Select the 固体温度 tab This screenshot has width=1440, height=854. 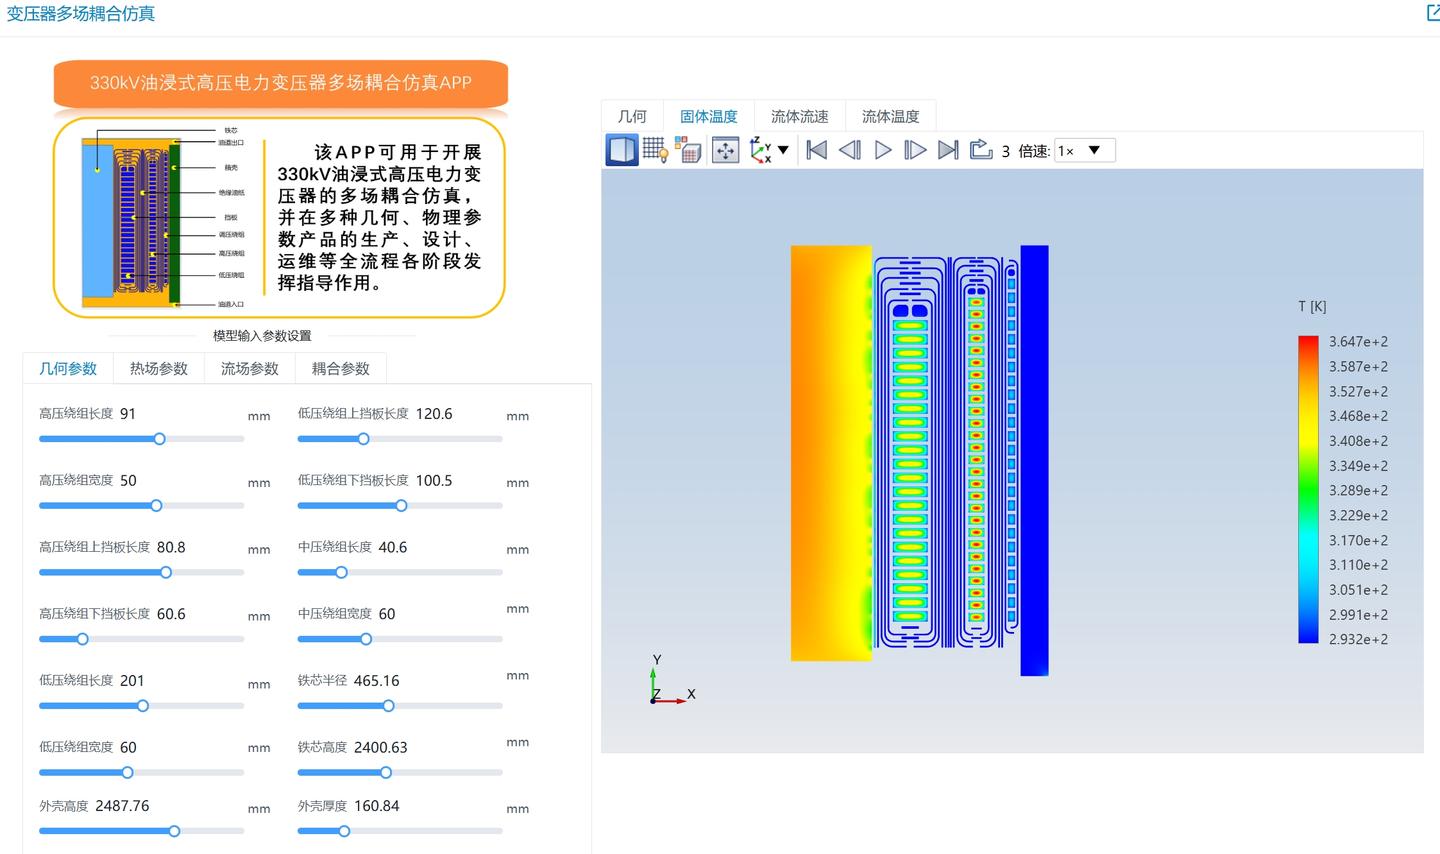pos(709,117)
